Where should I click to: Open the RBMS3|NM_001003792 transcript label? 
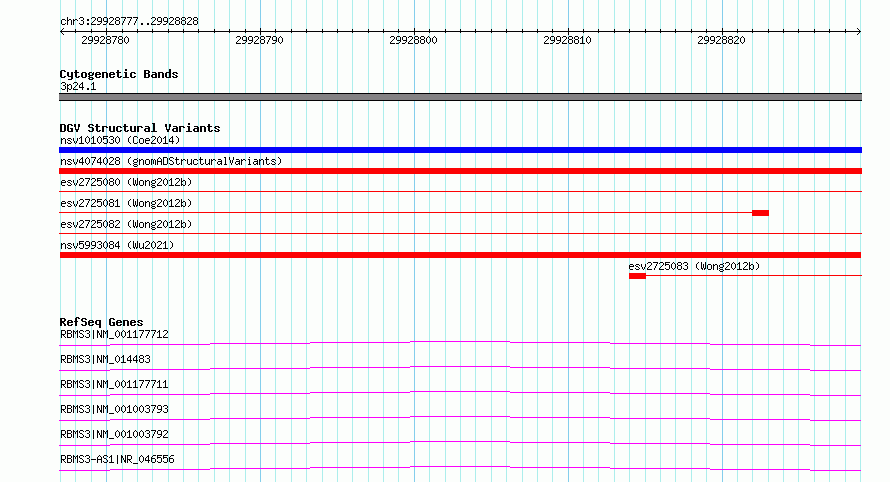point(115,434)
